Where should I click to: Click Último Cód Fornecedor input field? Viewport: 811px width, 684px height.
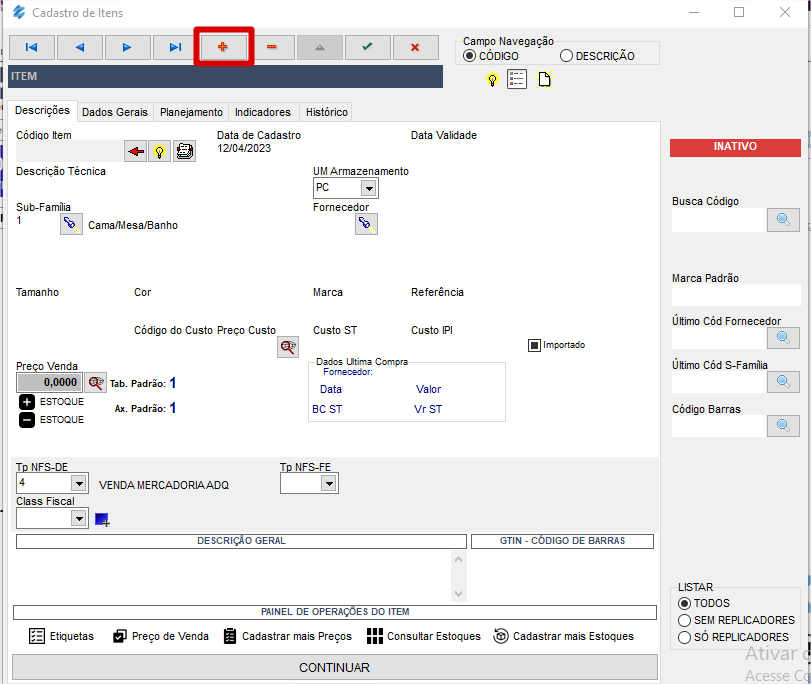718,338
